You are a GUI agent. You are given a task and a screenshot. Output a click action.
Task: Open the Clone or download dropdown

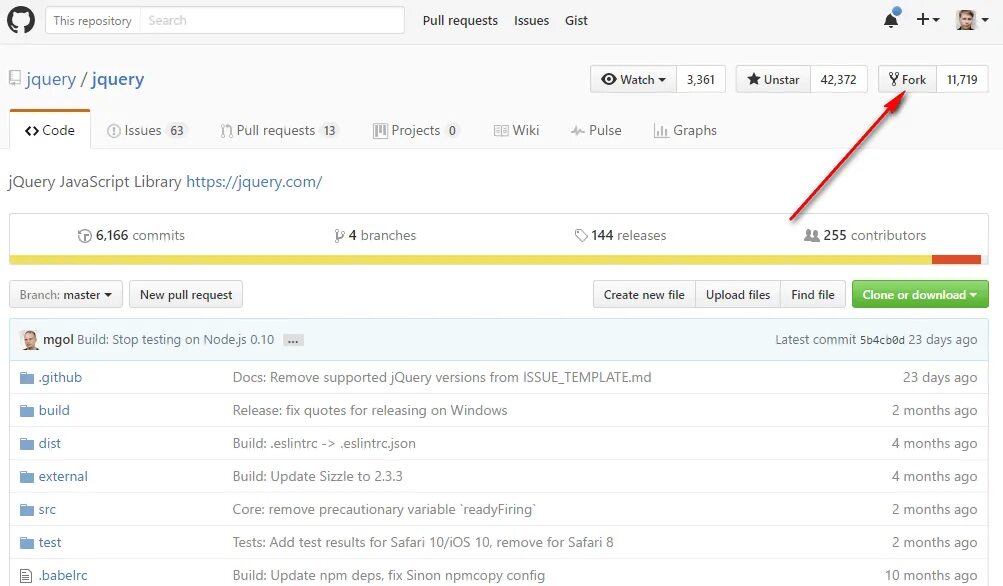pos(920,294)
